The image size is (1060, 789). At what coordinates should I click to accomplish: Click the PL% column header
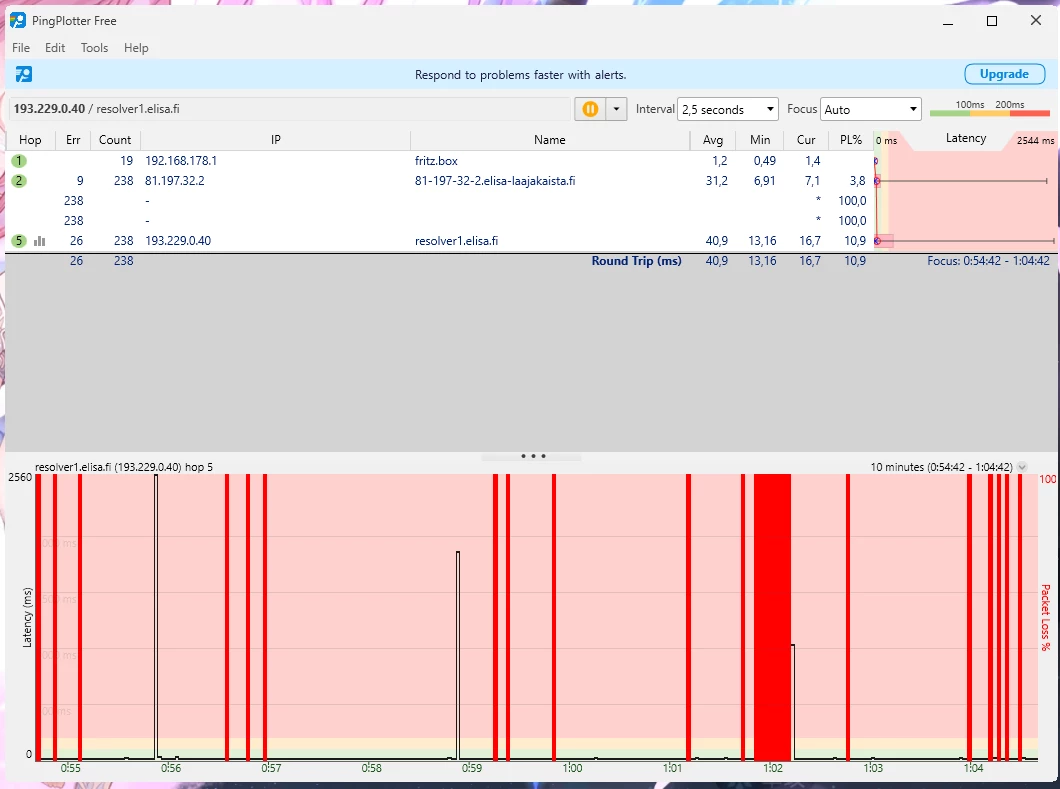point(850,140)
